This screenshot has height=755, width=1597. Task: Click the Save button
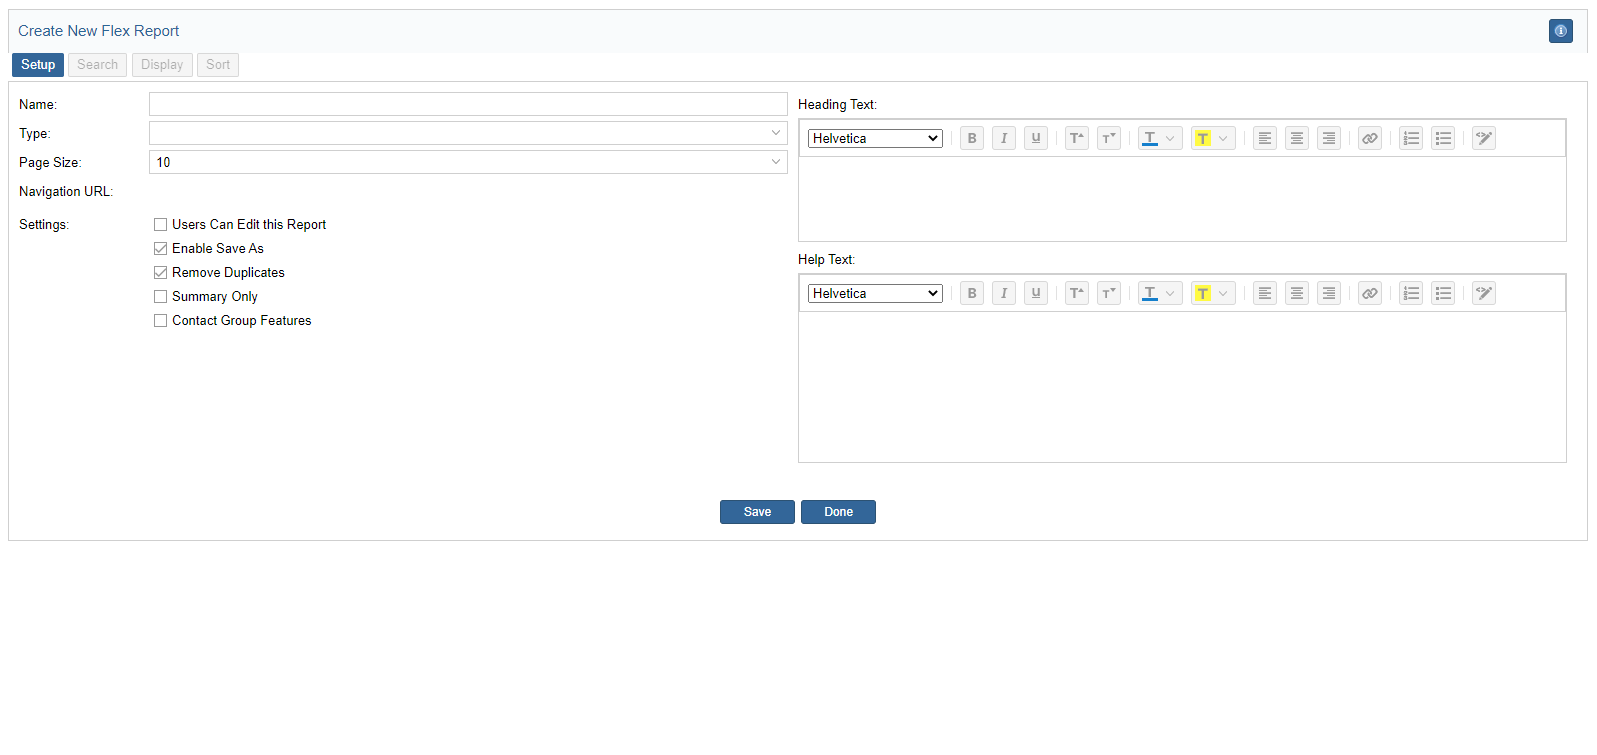[x=757, y=512]
